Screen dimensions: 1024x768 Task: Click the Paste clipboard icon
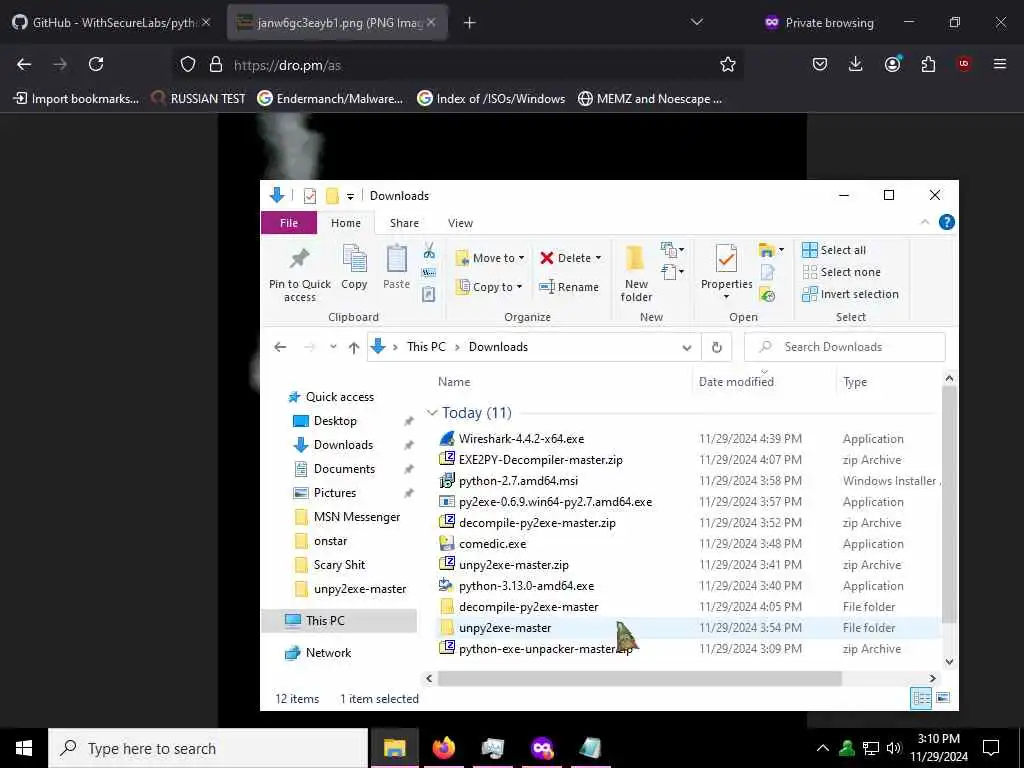[396, 258]
